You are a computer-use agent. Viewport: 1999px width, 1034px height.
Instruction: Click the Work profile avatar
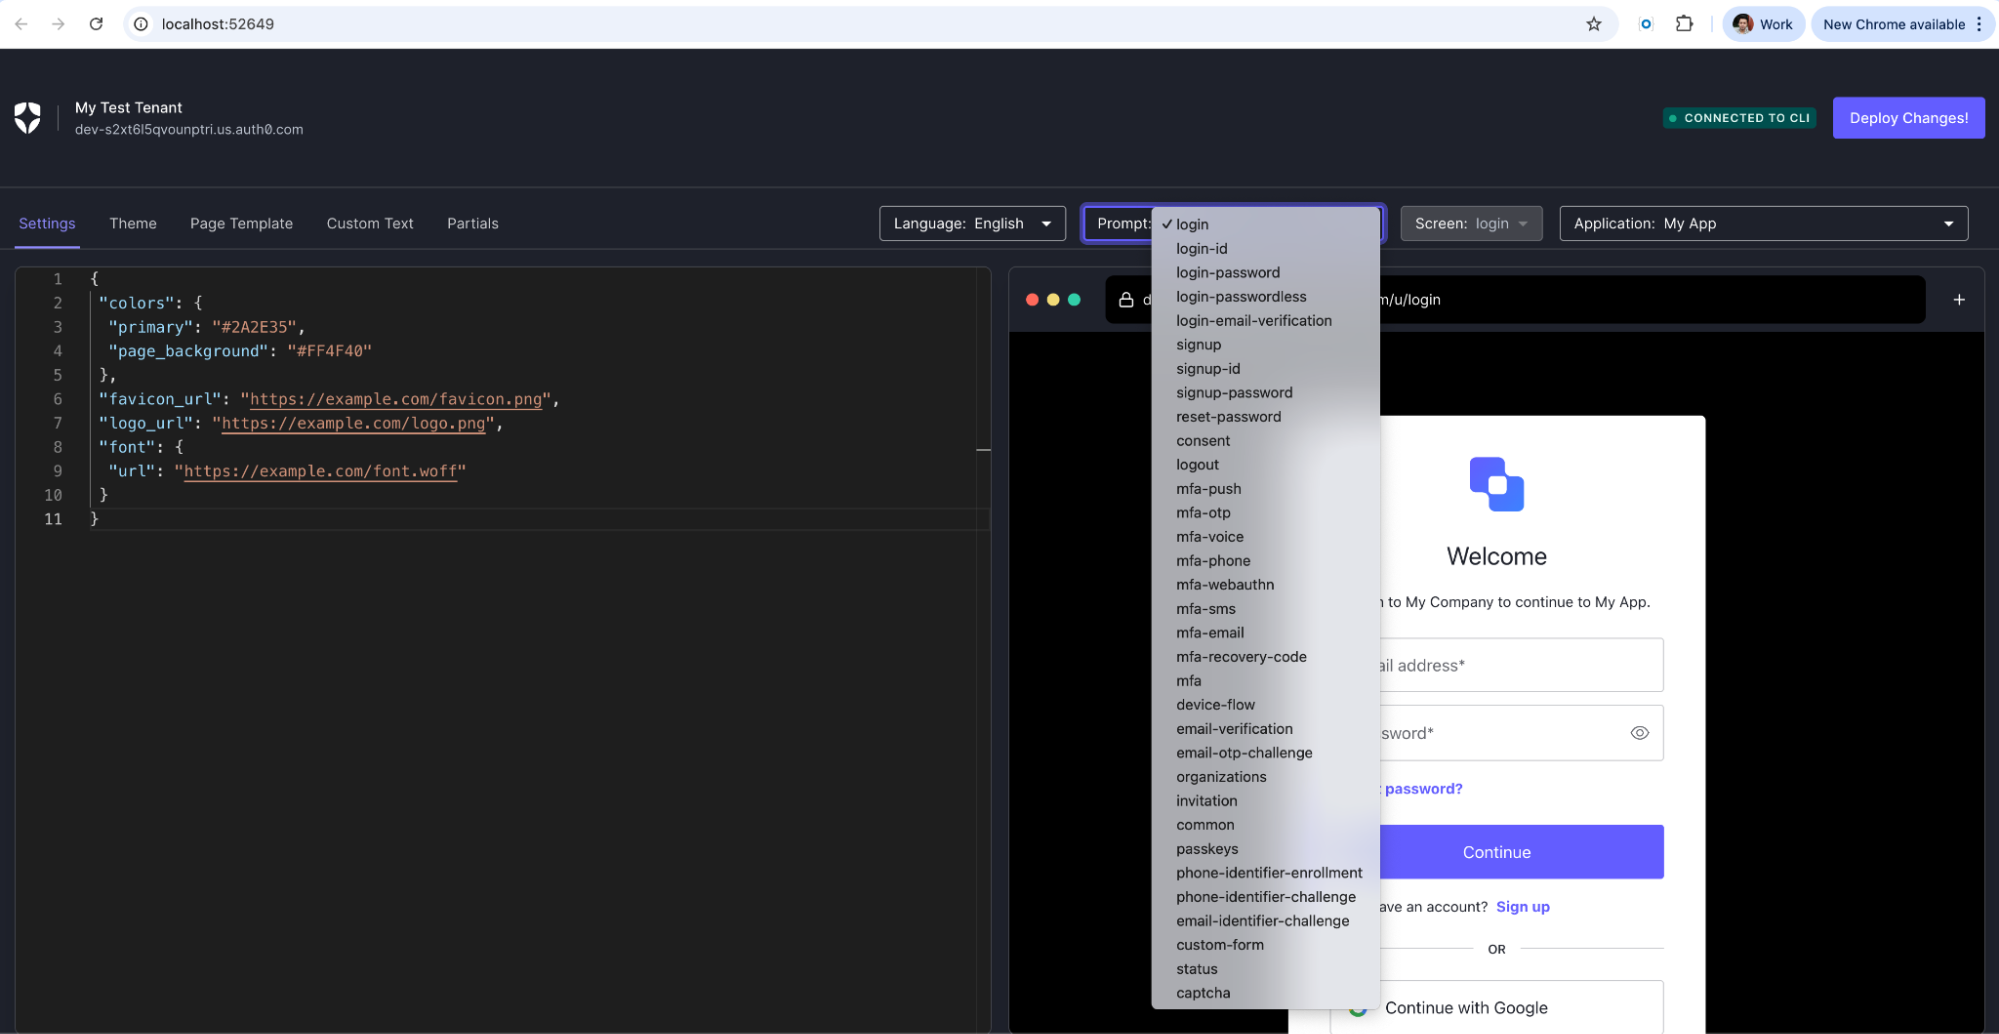point(1743,23)
